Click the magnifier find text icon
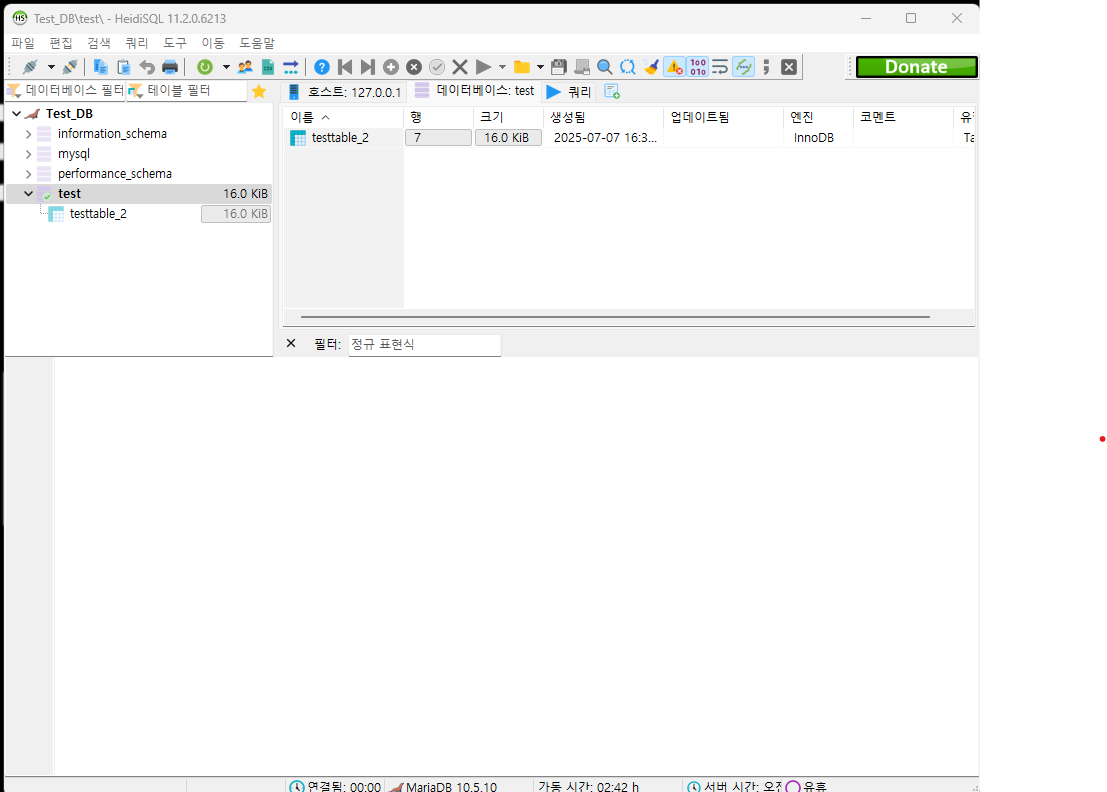Image resolution: width=1107 pixels, height=792 pixels. (x=605, y=67)
